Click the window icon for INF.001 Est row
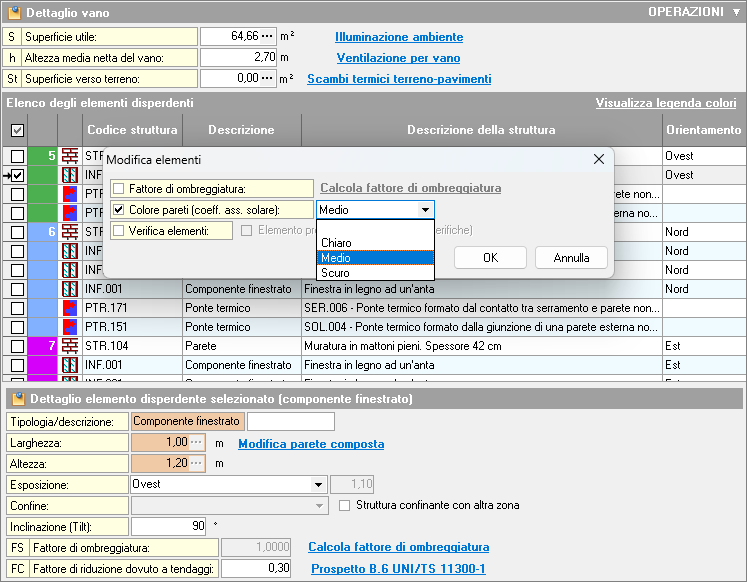 (70, 365)
